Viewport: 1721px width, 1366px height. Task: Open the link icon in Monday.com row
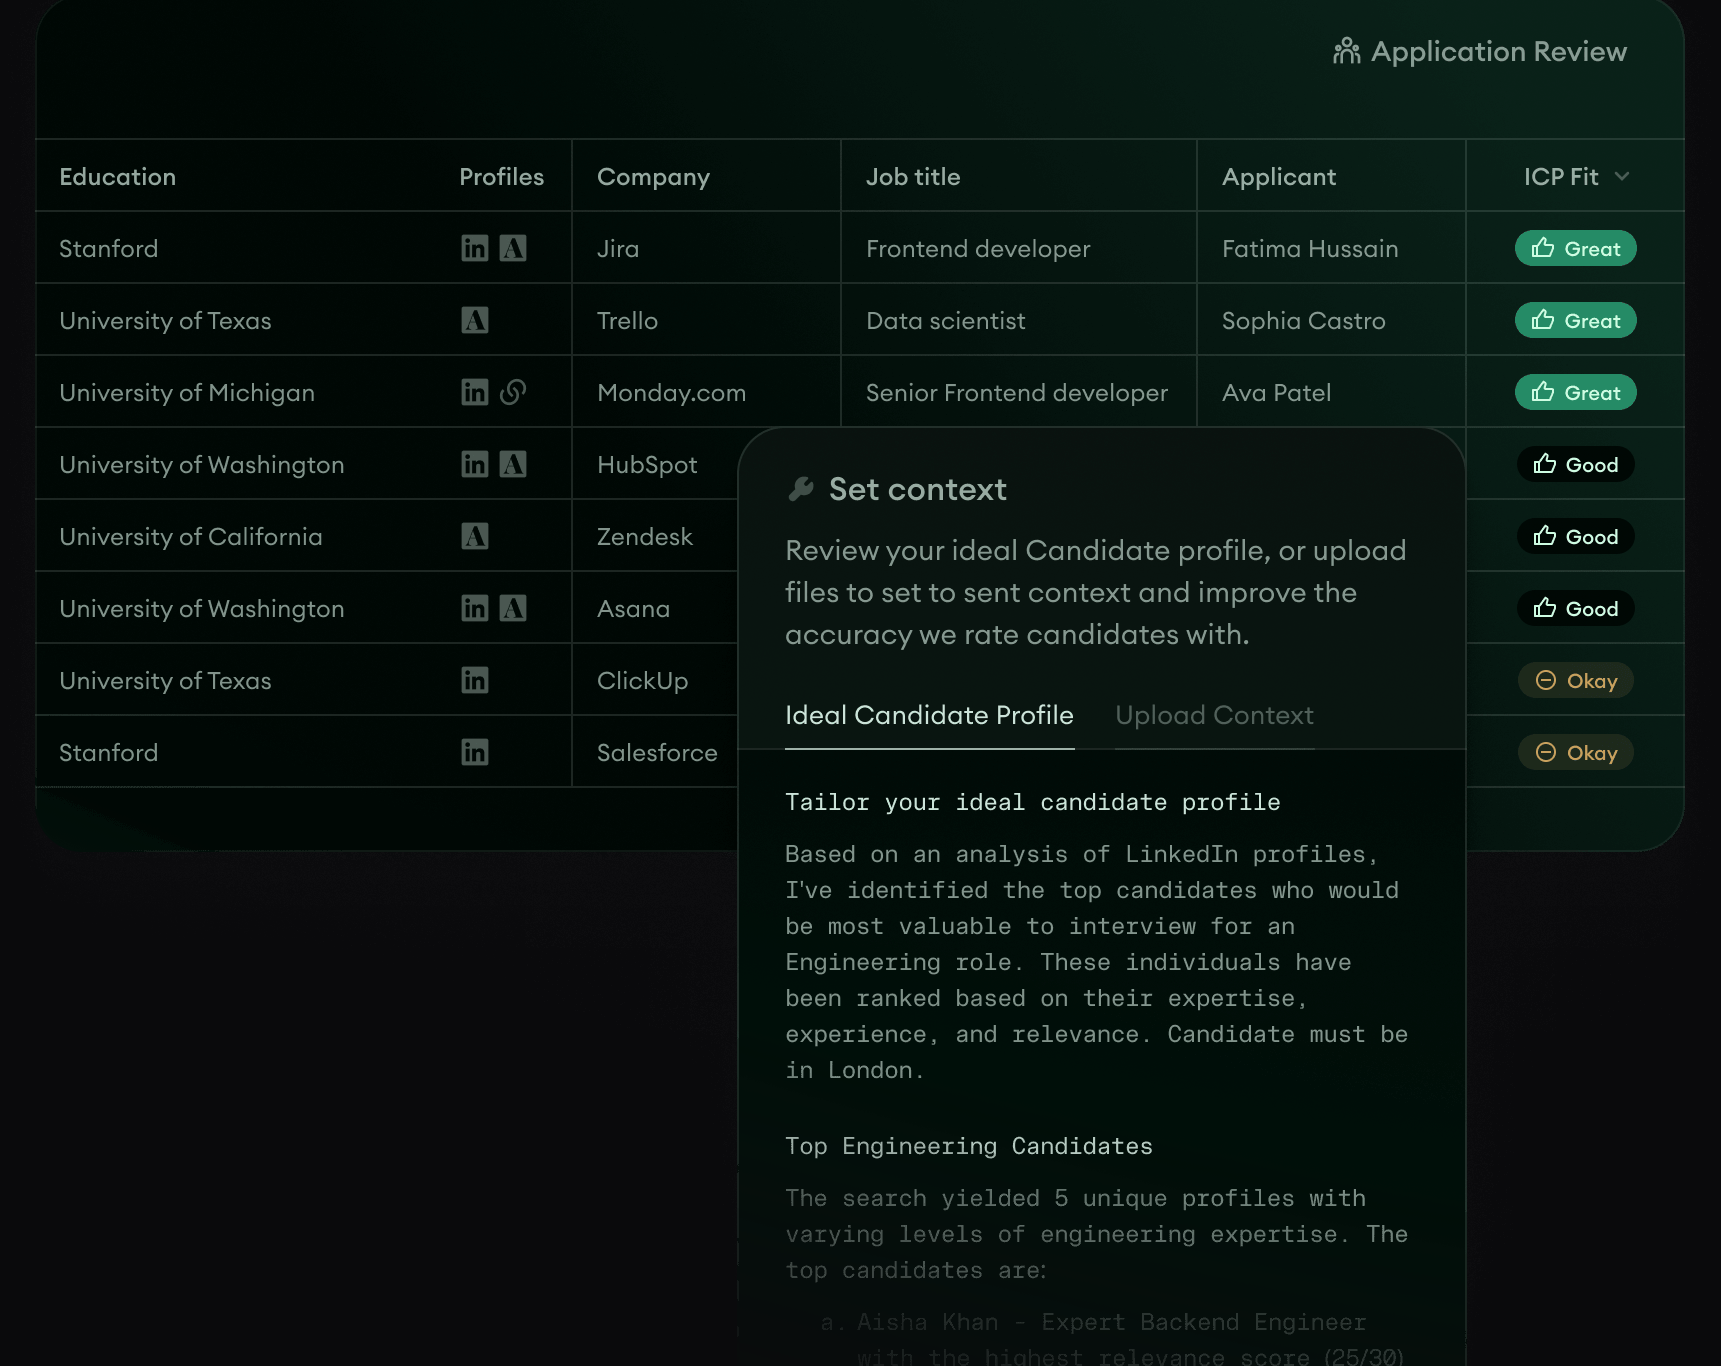(x=513, y=392)
